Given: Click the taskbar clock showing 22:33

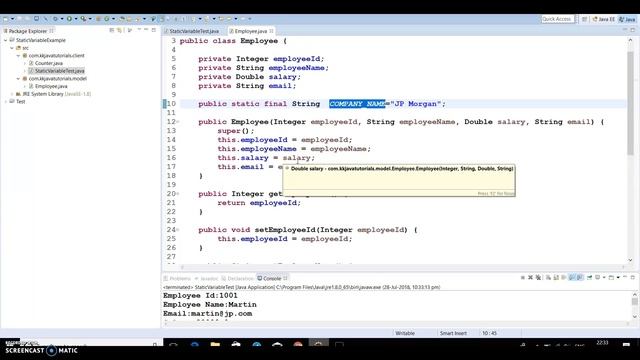Looking at the screenshot, I should click(x=602, y=343).
